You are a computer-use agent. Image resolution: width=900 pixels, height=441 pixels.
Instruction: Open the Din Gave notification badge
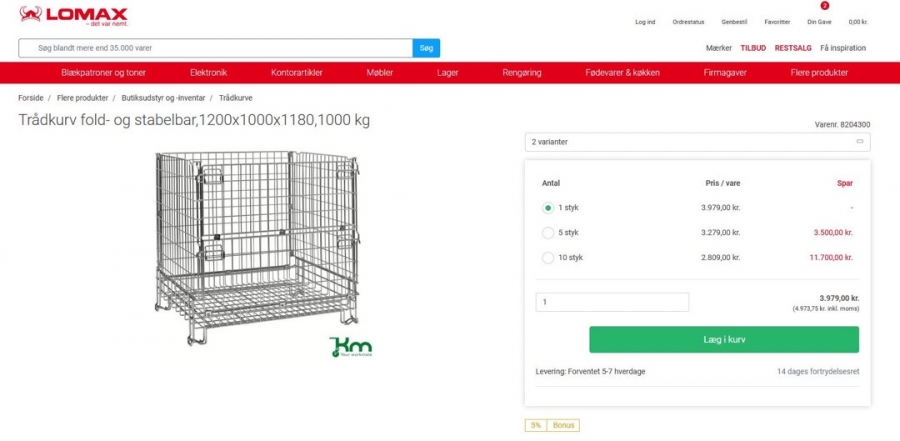click(825, 6)
